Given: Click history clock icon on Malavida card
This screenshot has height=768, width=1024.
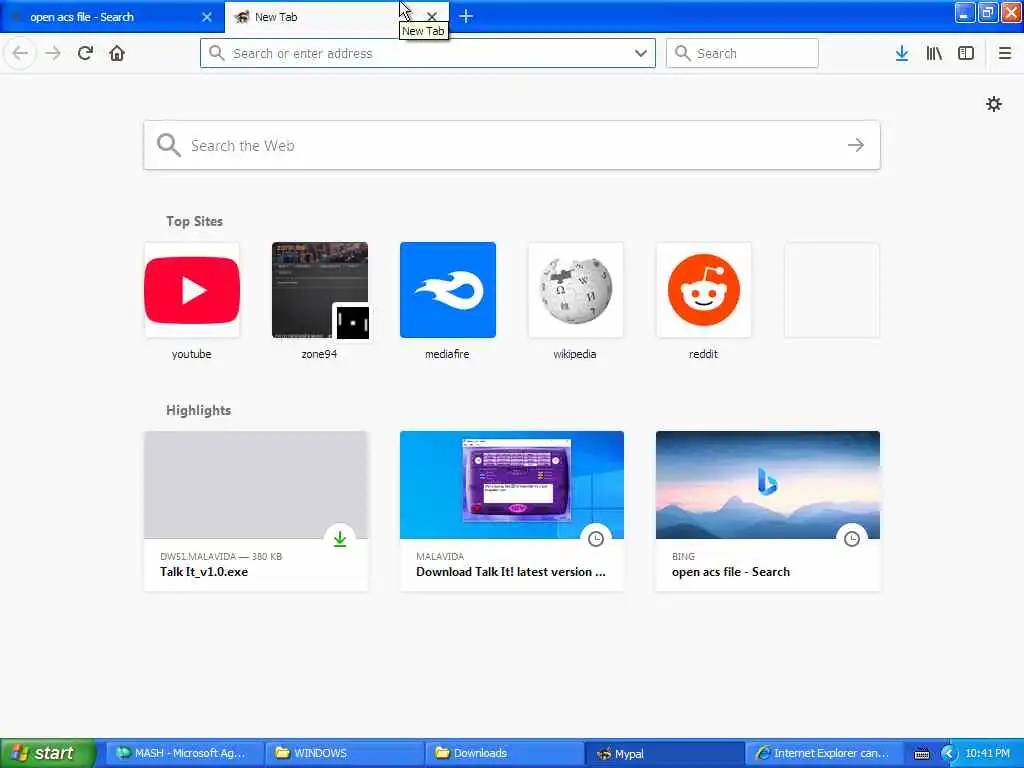Looking at the screenshot, I should pos(596,539).
